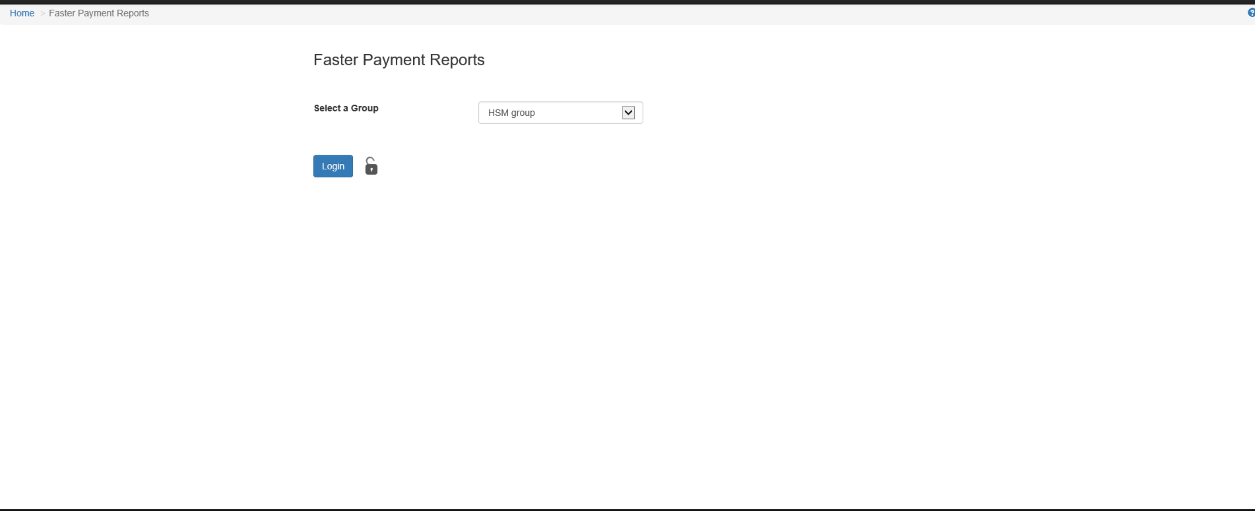Return to the Home page
This screenshot has height=511, width=1255.
(x=22, y=13)
